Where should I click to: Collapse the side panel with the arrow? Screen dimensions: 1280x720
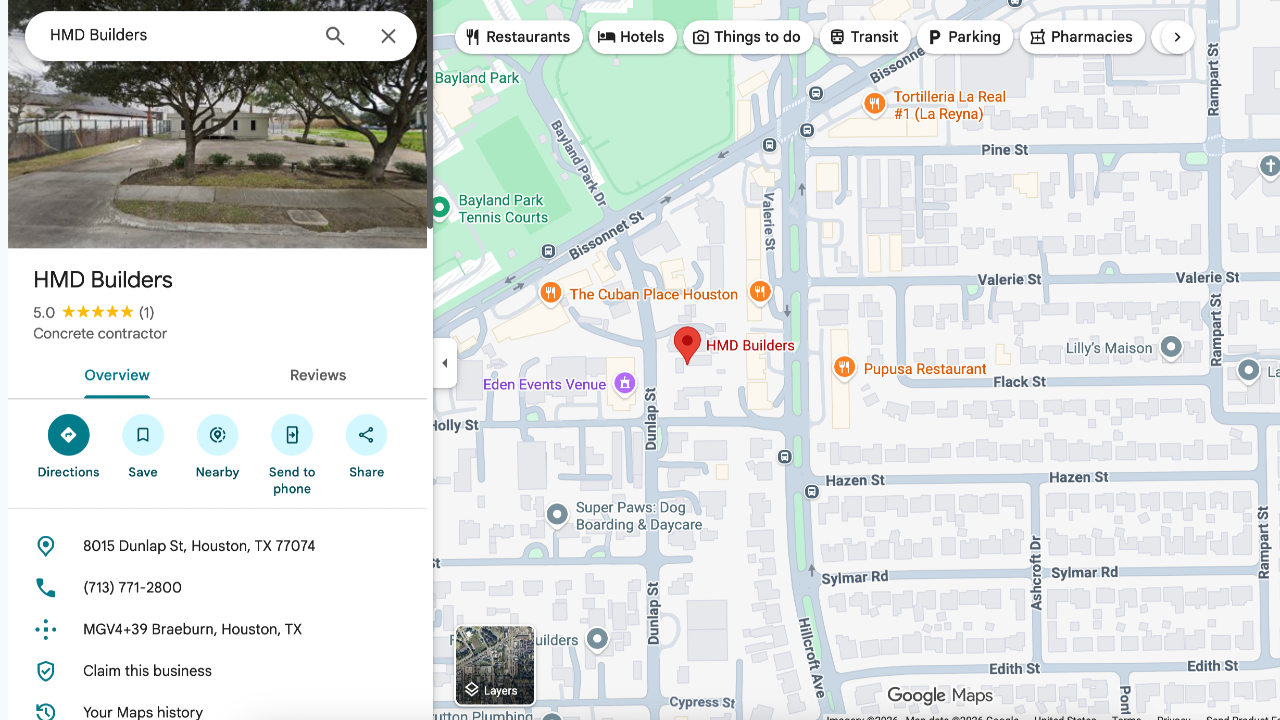(x=445, y=363)
